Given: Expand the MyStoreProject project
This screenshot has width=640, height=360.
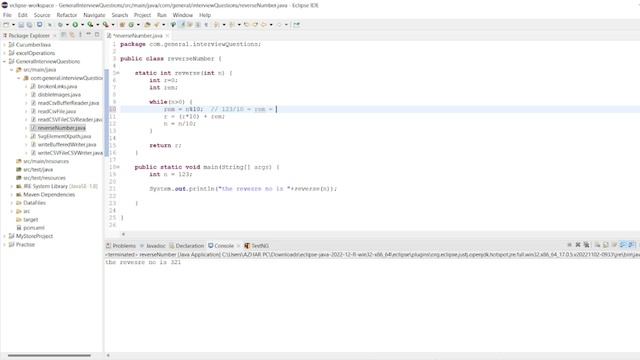Looking at the screenshot, I should tap(4, 236).
